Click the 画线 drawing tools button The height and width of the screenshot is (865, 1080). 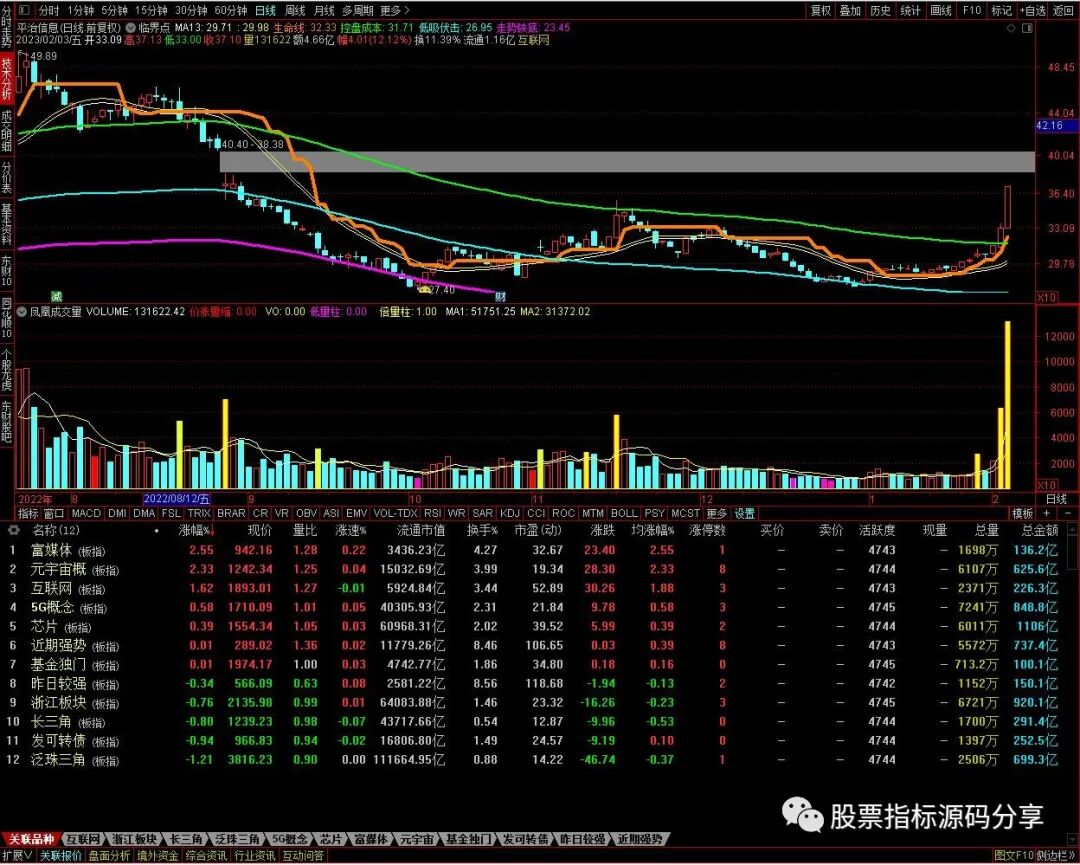click(x=941, y=10)
